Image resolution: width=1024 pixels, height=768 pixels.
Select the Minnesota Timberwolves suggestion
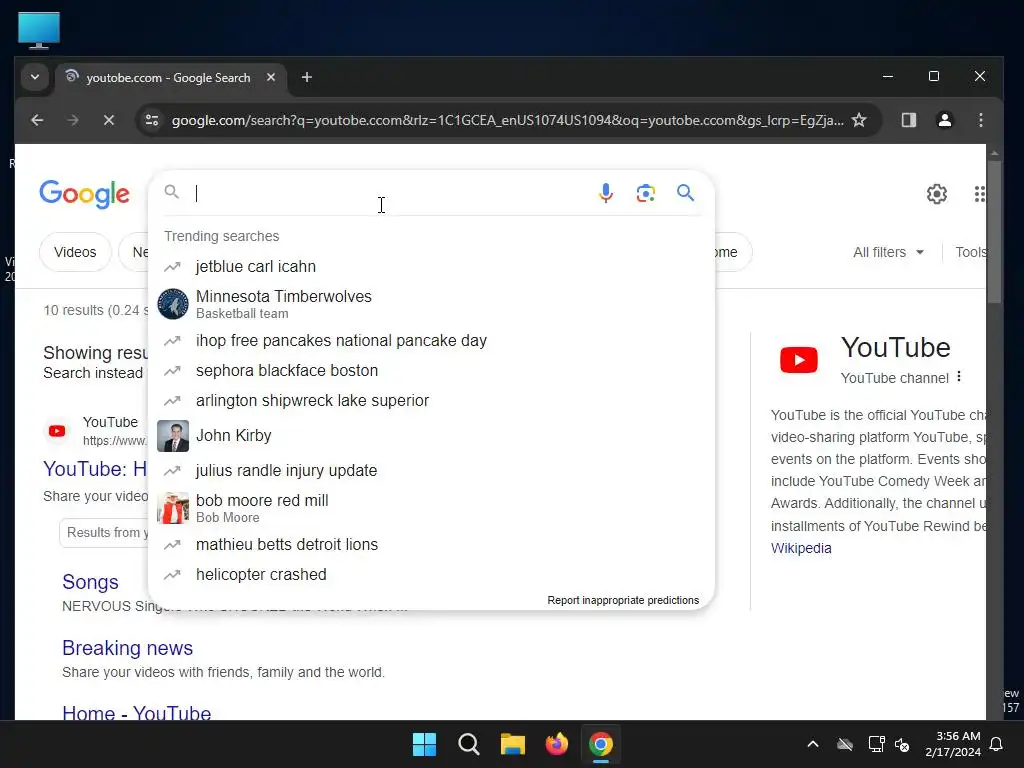click(431, 304)
